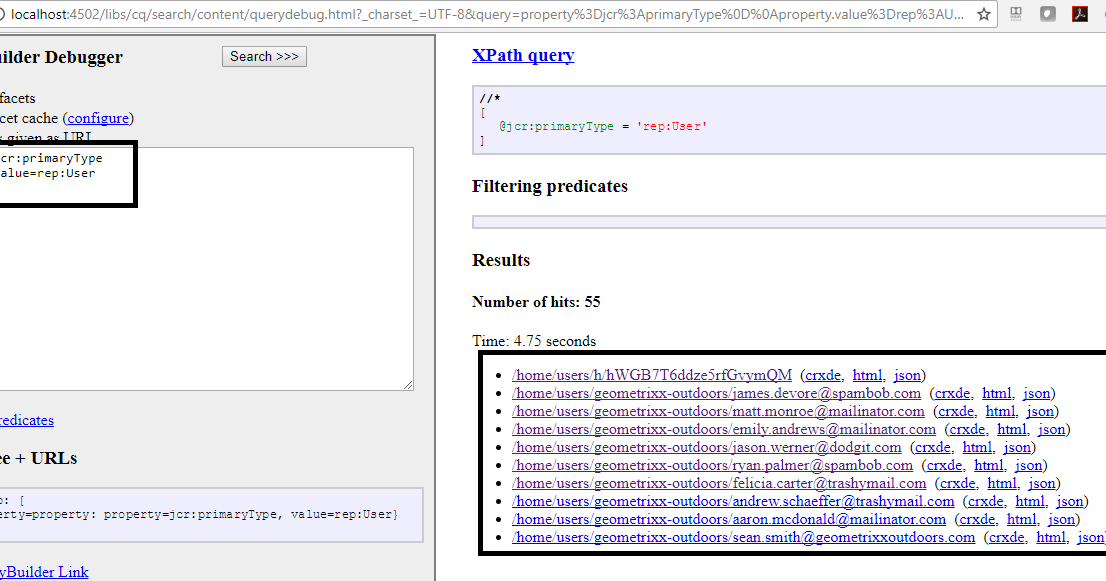The image size is (1106, 581).
Task: Open html view for felicia.carter@trashymail.com
Action: tap(1002, 483)
